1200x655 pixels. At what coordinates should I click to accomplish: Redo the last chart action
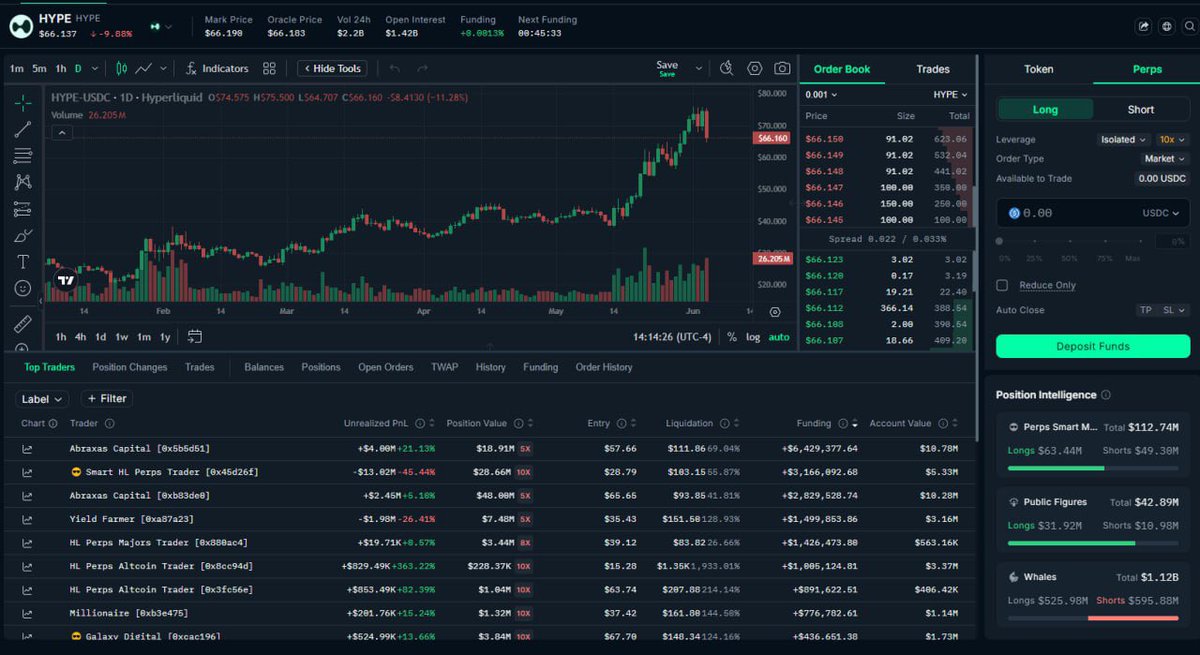point(422,68)
